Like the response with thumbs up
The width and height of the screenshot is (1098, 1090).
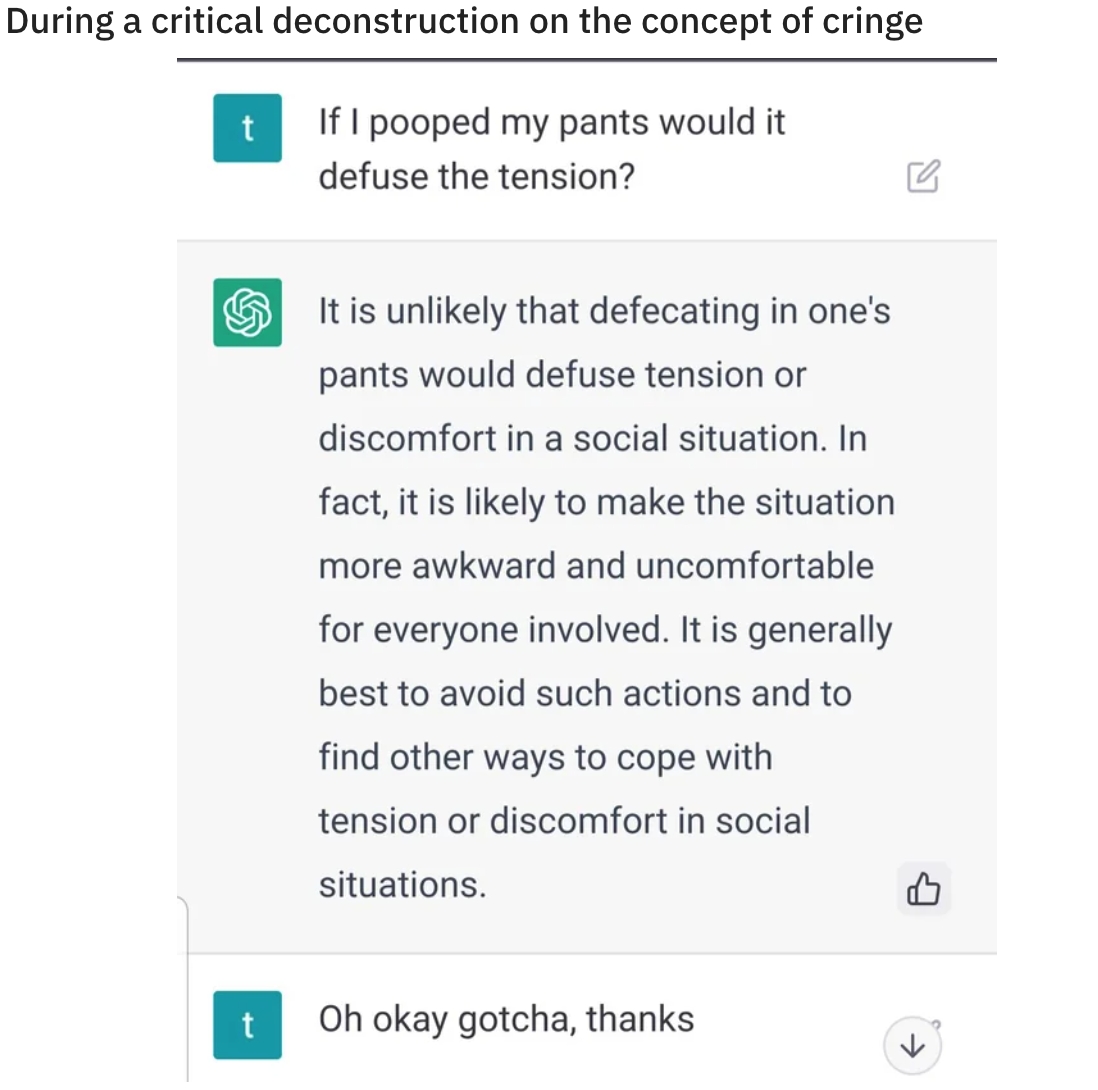(x=923, y=888)
